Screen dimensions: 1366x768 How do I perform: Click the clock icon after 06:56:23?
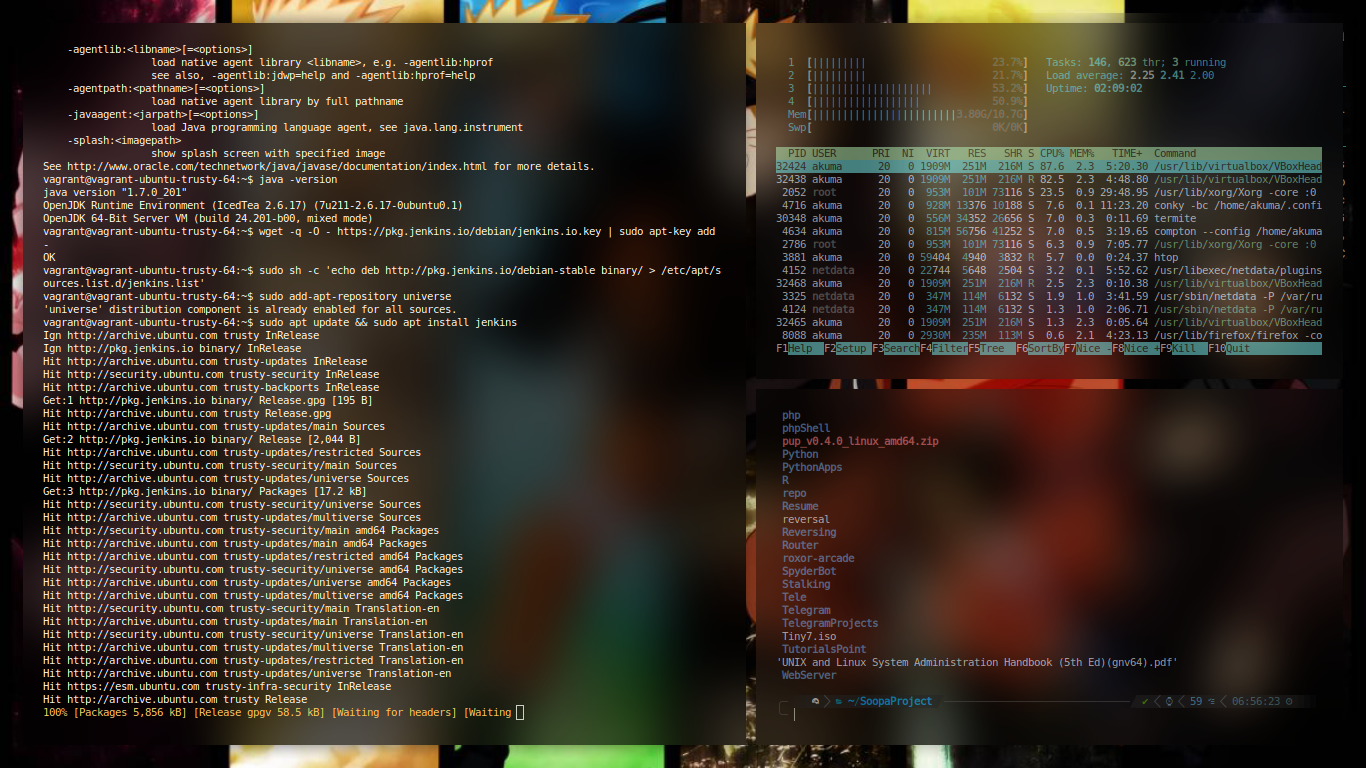(1290, 702)
